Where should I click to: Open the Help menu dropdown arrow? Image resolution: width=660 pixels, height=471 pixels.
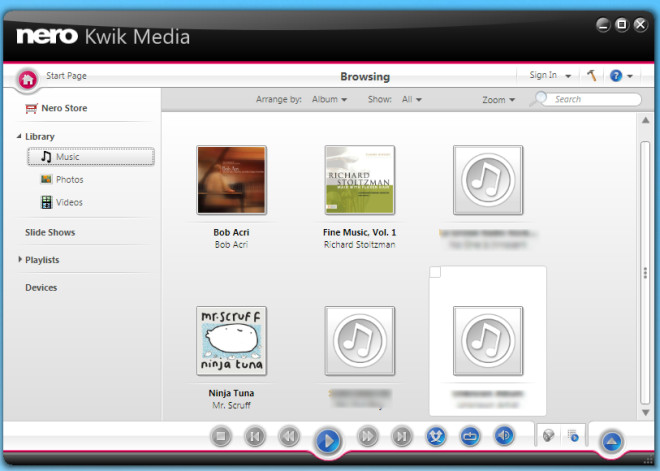click(630, 76)
